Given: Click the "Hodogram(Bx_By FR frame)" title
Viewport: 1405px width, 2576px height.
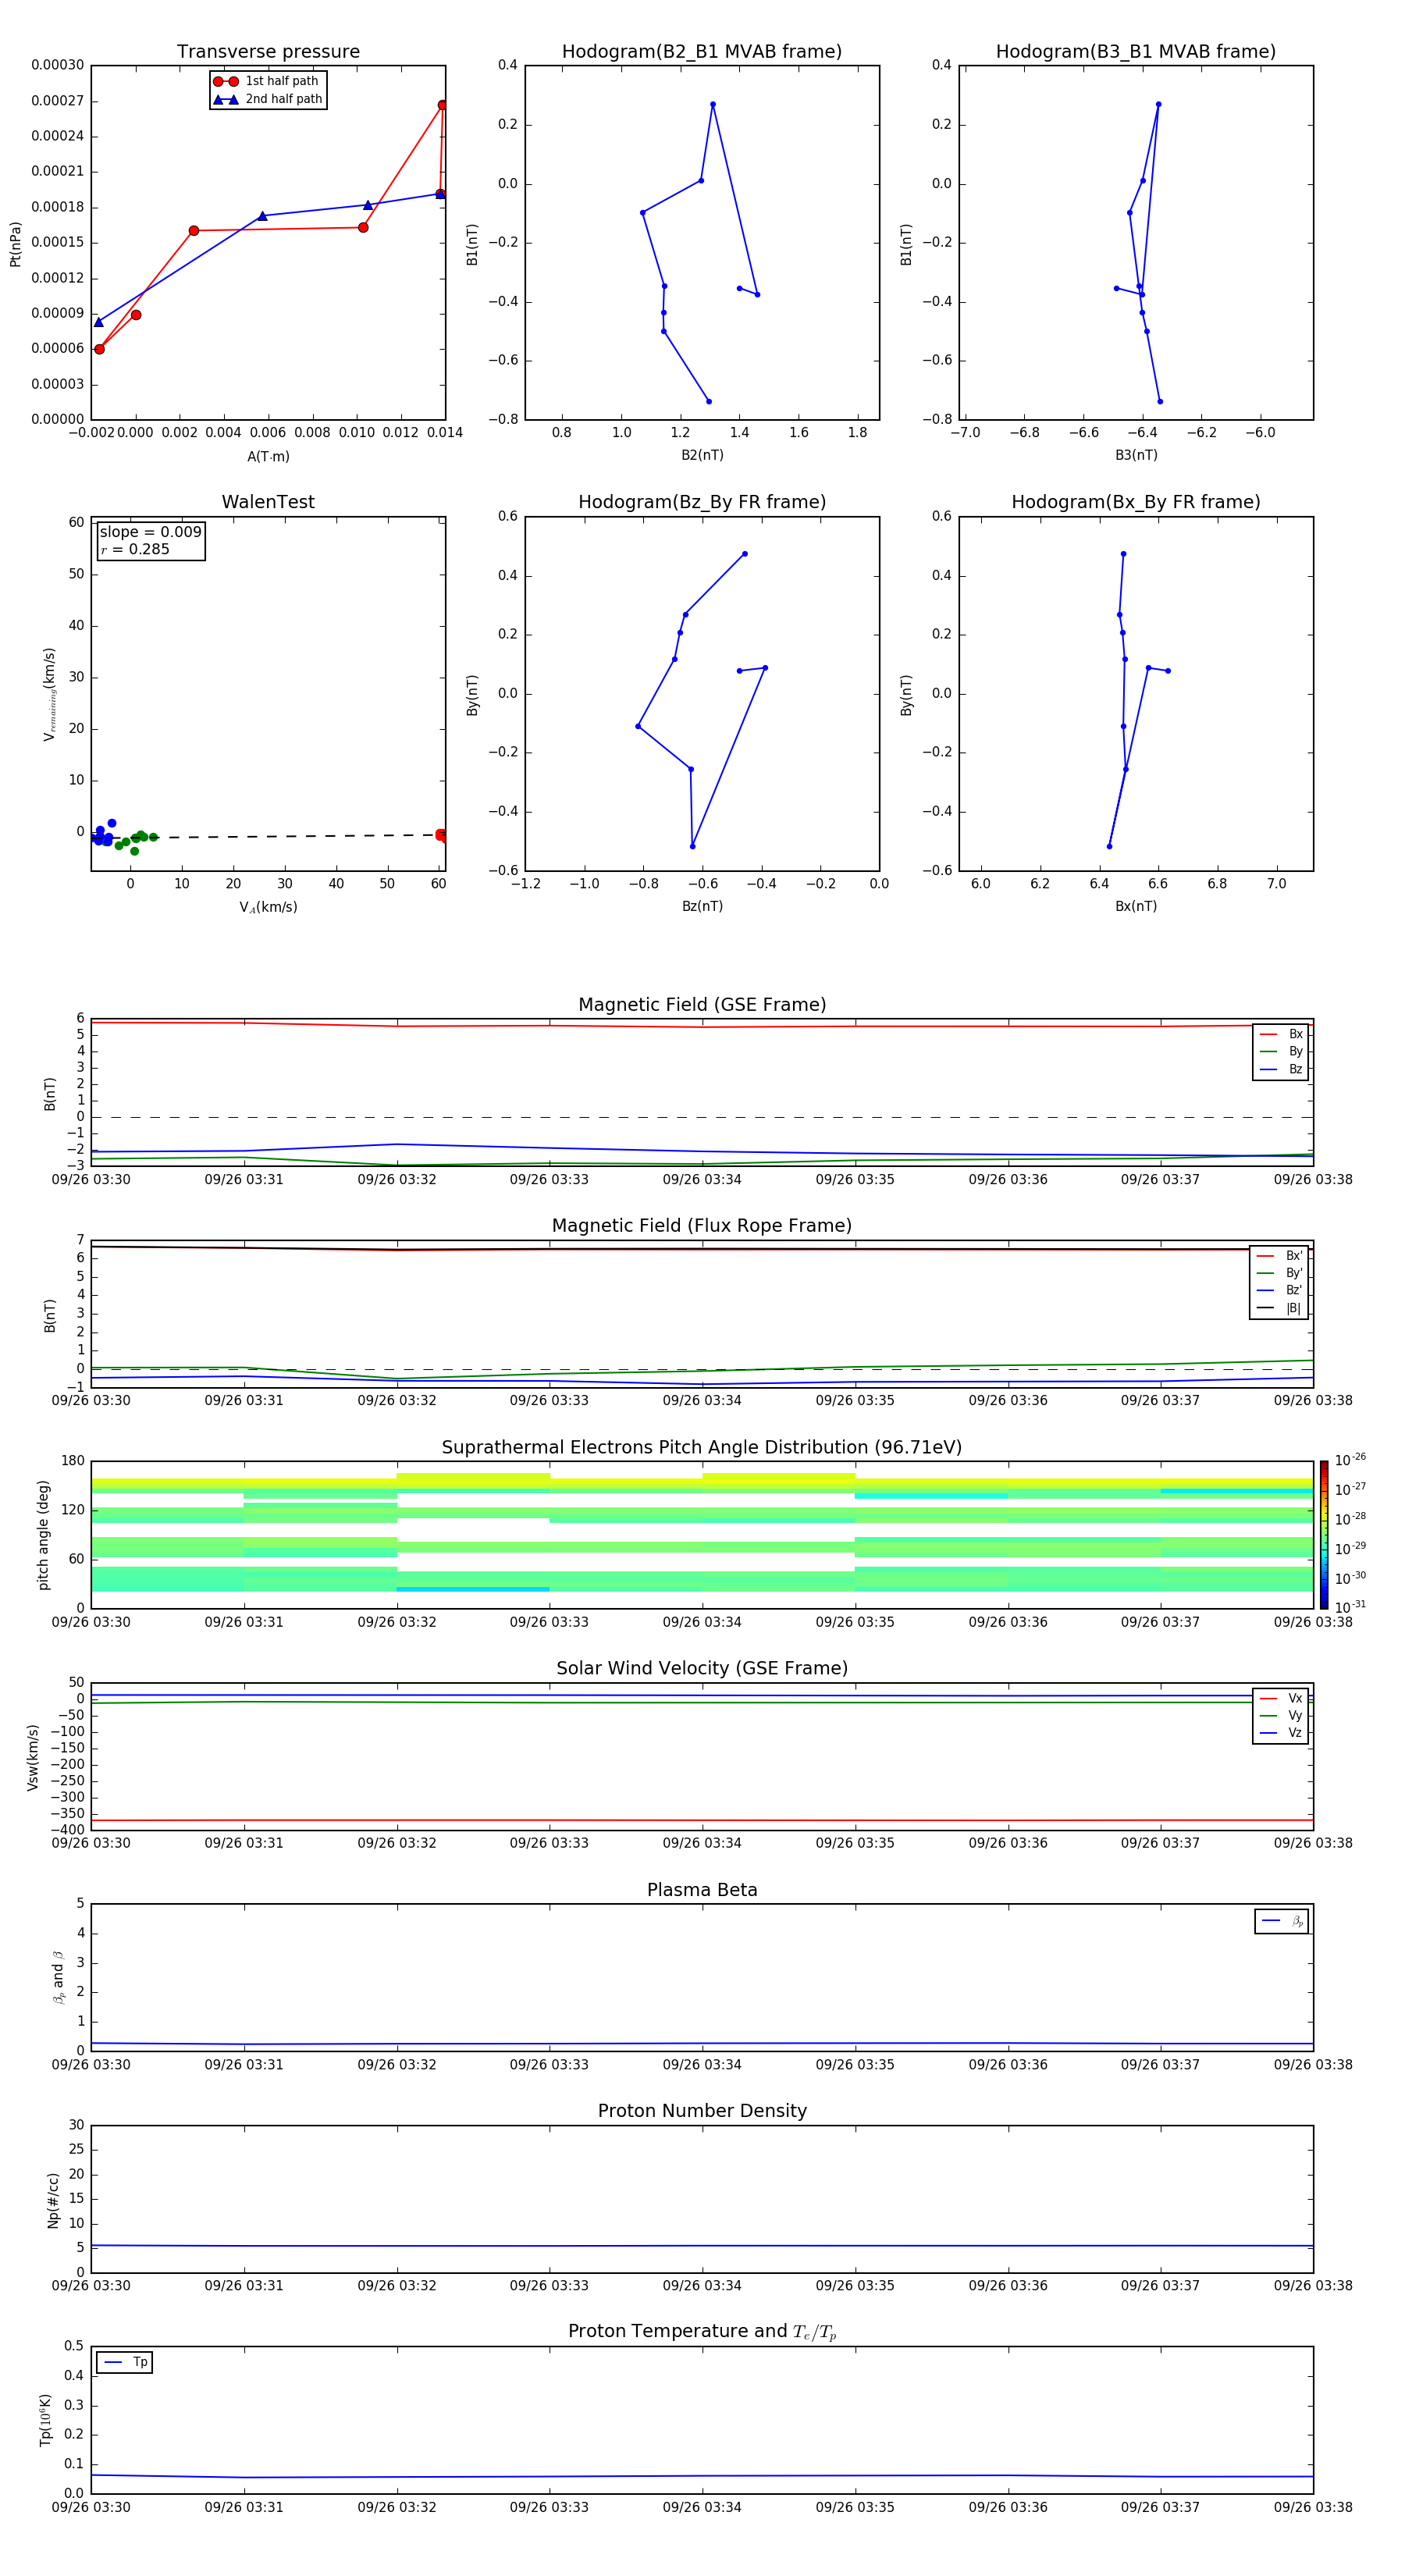Looking at the screenshot, I should [x=1136, y=502].
